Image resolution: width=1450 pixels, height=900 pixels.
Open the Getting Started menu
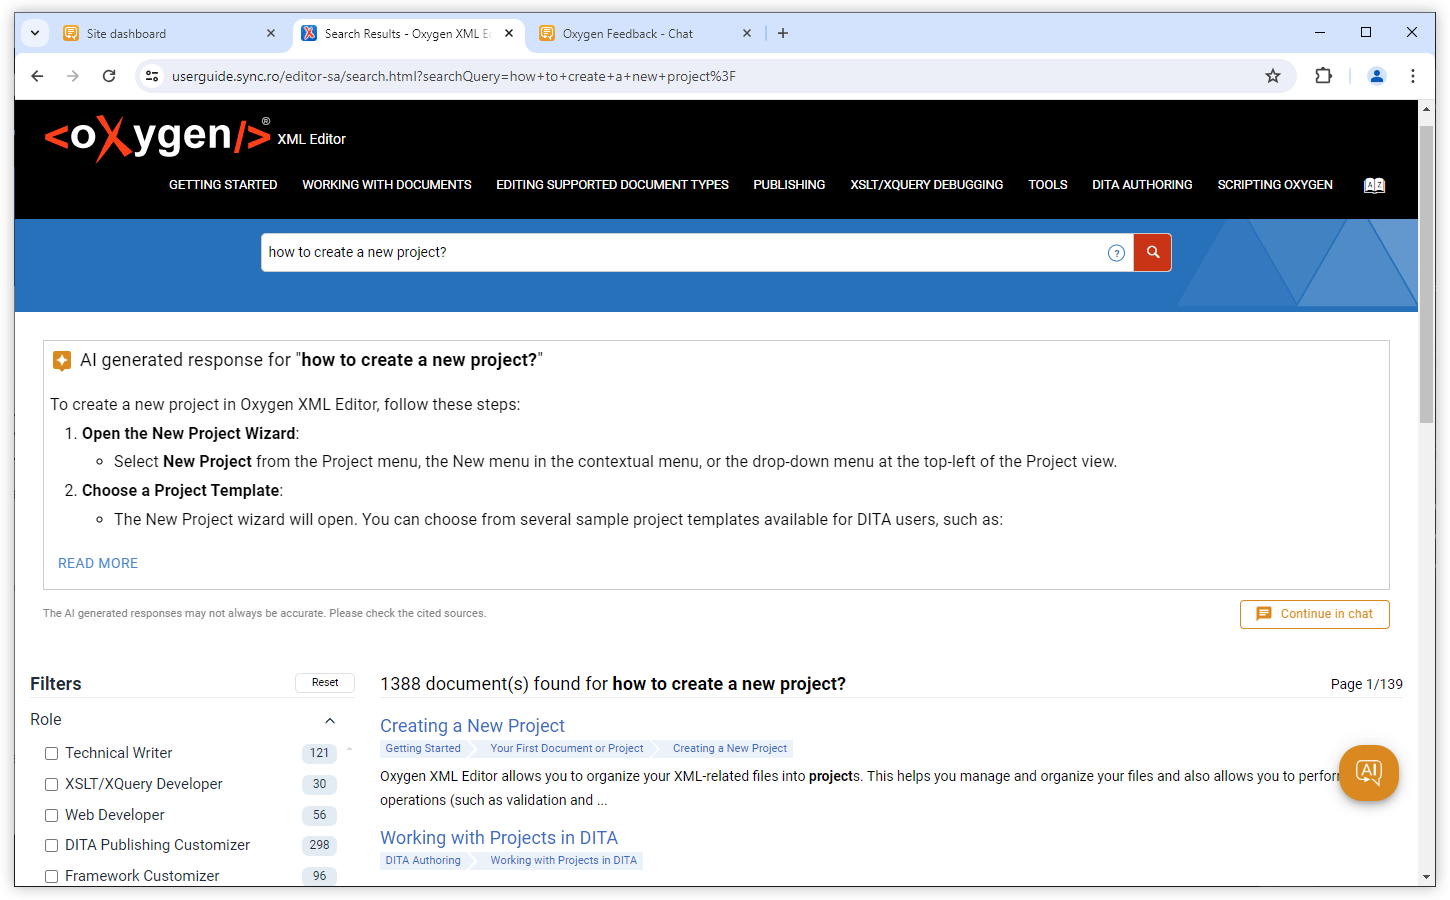pyautogui.click(x=223, y=185)
